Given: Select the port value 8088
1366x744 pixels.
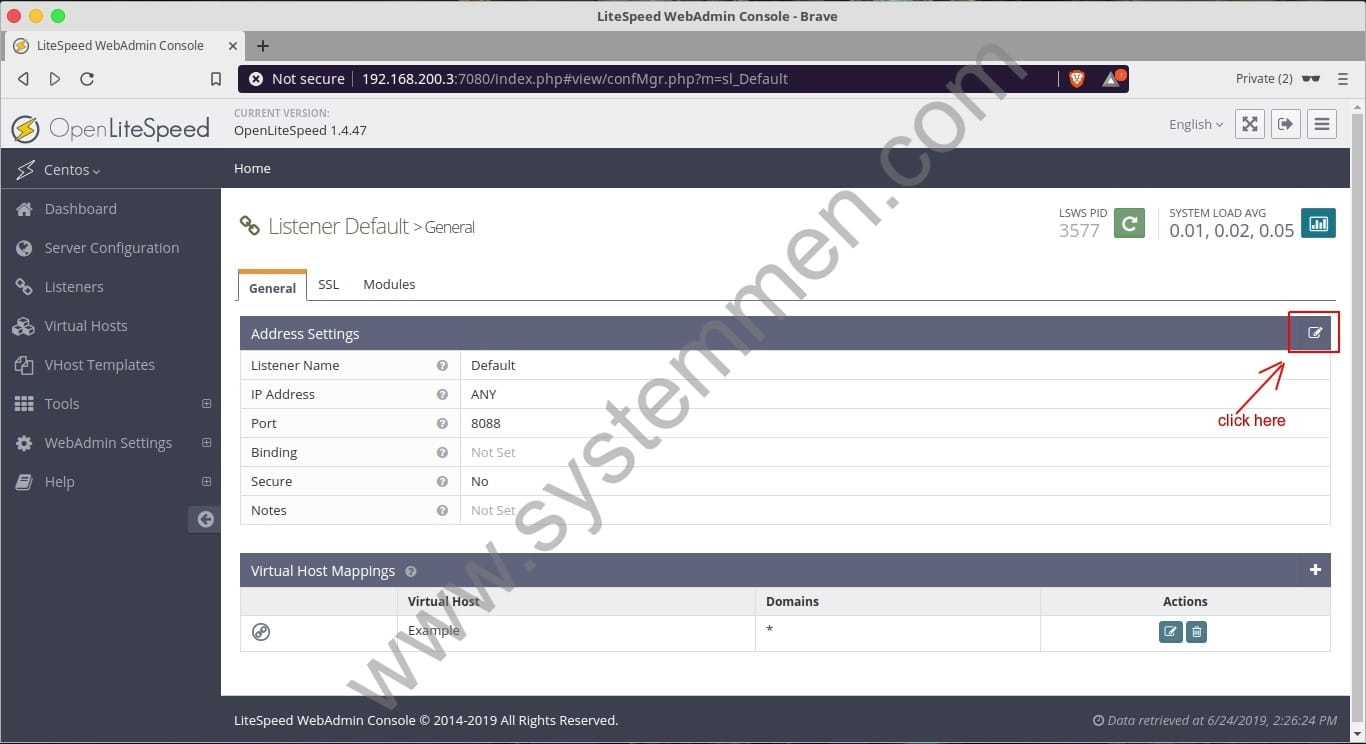Looking at the screenshot, I should click(x=486, y=423).
